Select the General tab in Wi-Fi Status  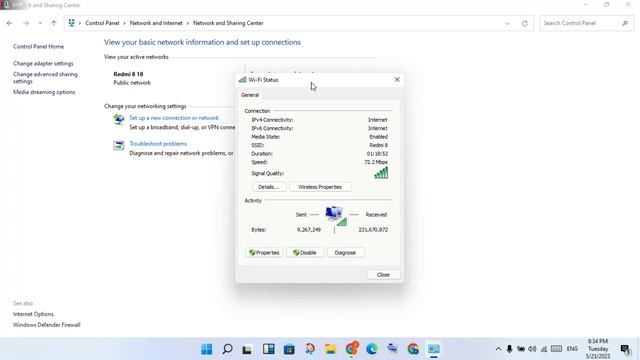coord(250,95)
